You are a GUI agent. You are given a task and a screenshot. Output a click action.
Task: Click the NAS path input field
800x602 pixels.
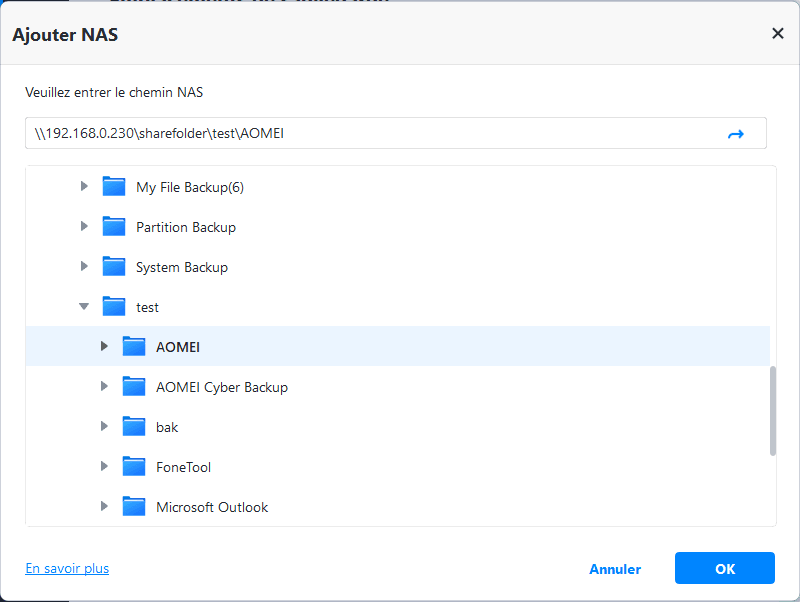click(370, 134)
